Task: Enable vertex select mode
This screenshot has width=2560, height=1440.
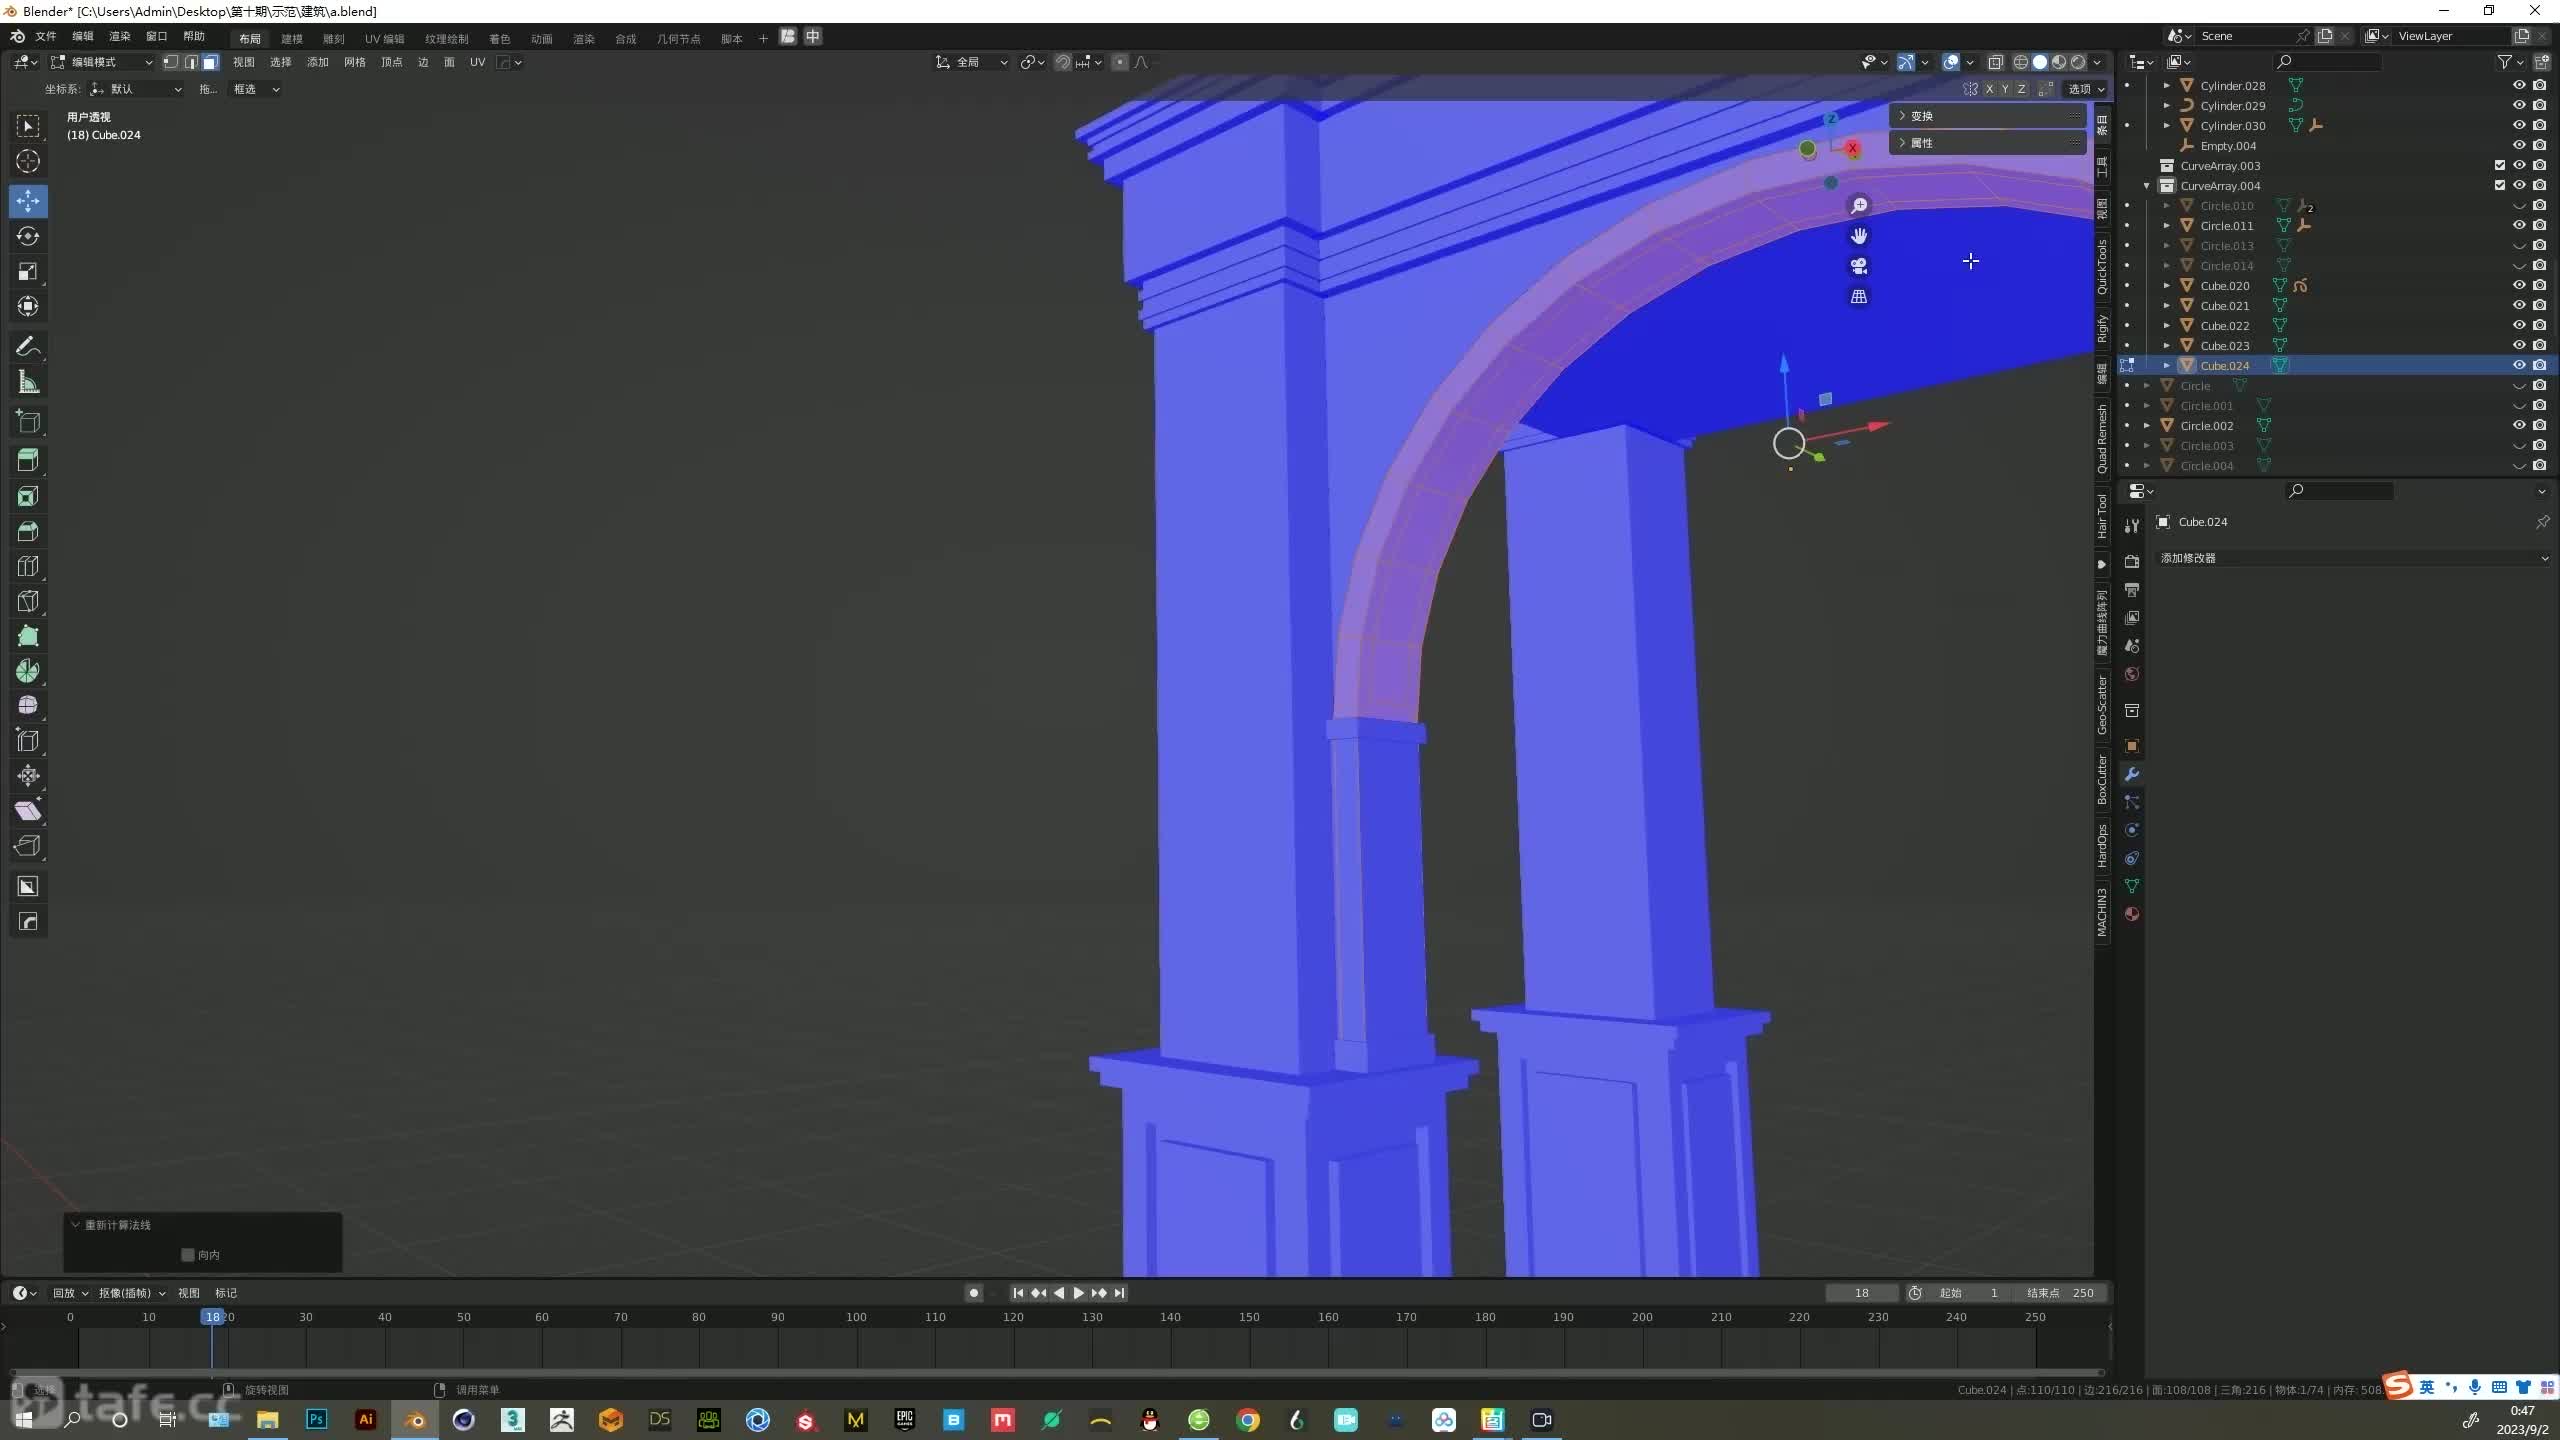Action: click(x=171, y=62)
